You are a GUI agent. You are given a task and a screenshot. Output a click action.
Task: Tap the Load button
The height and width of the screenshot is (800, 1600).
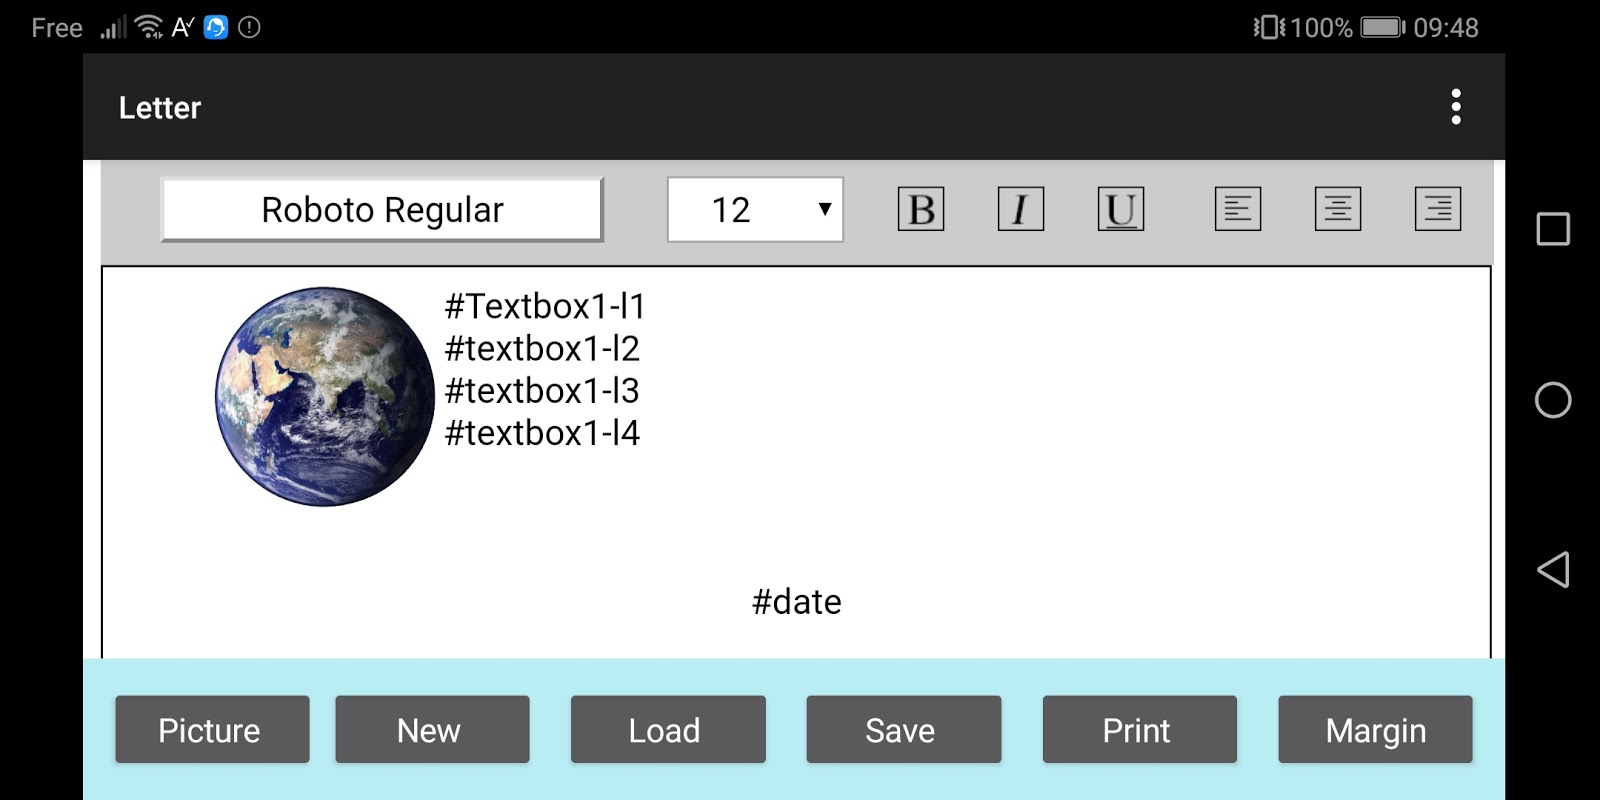(x=668, y=730)
